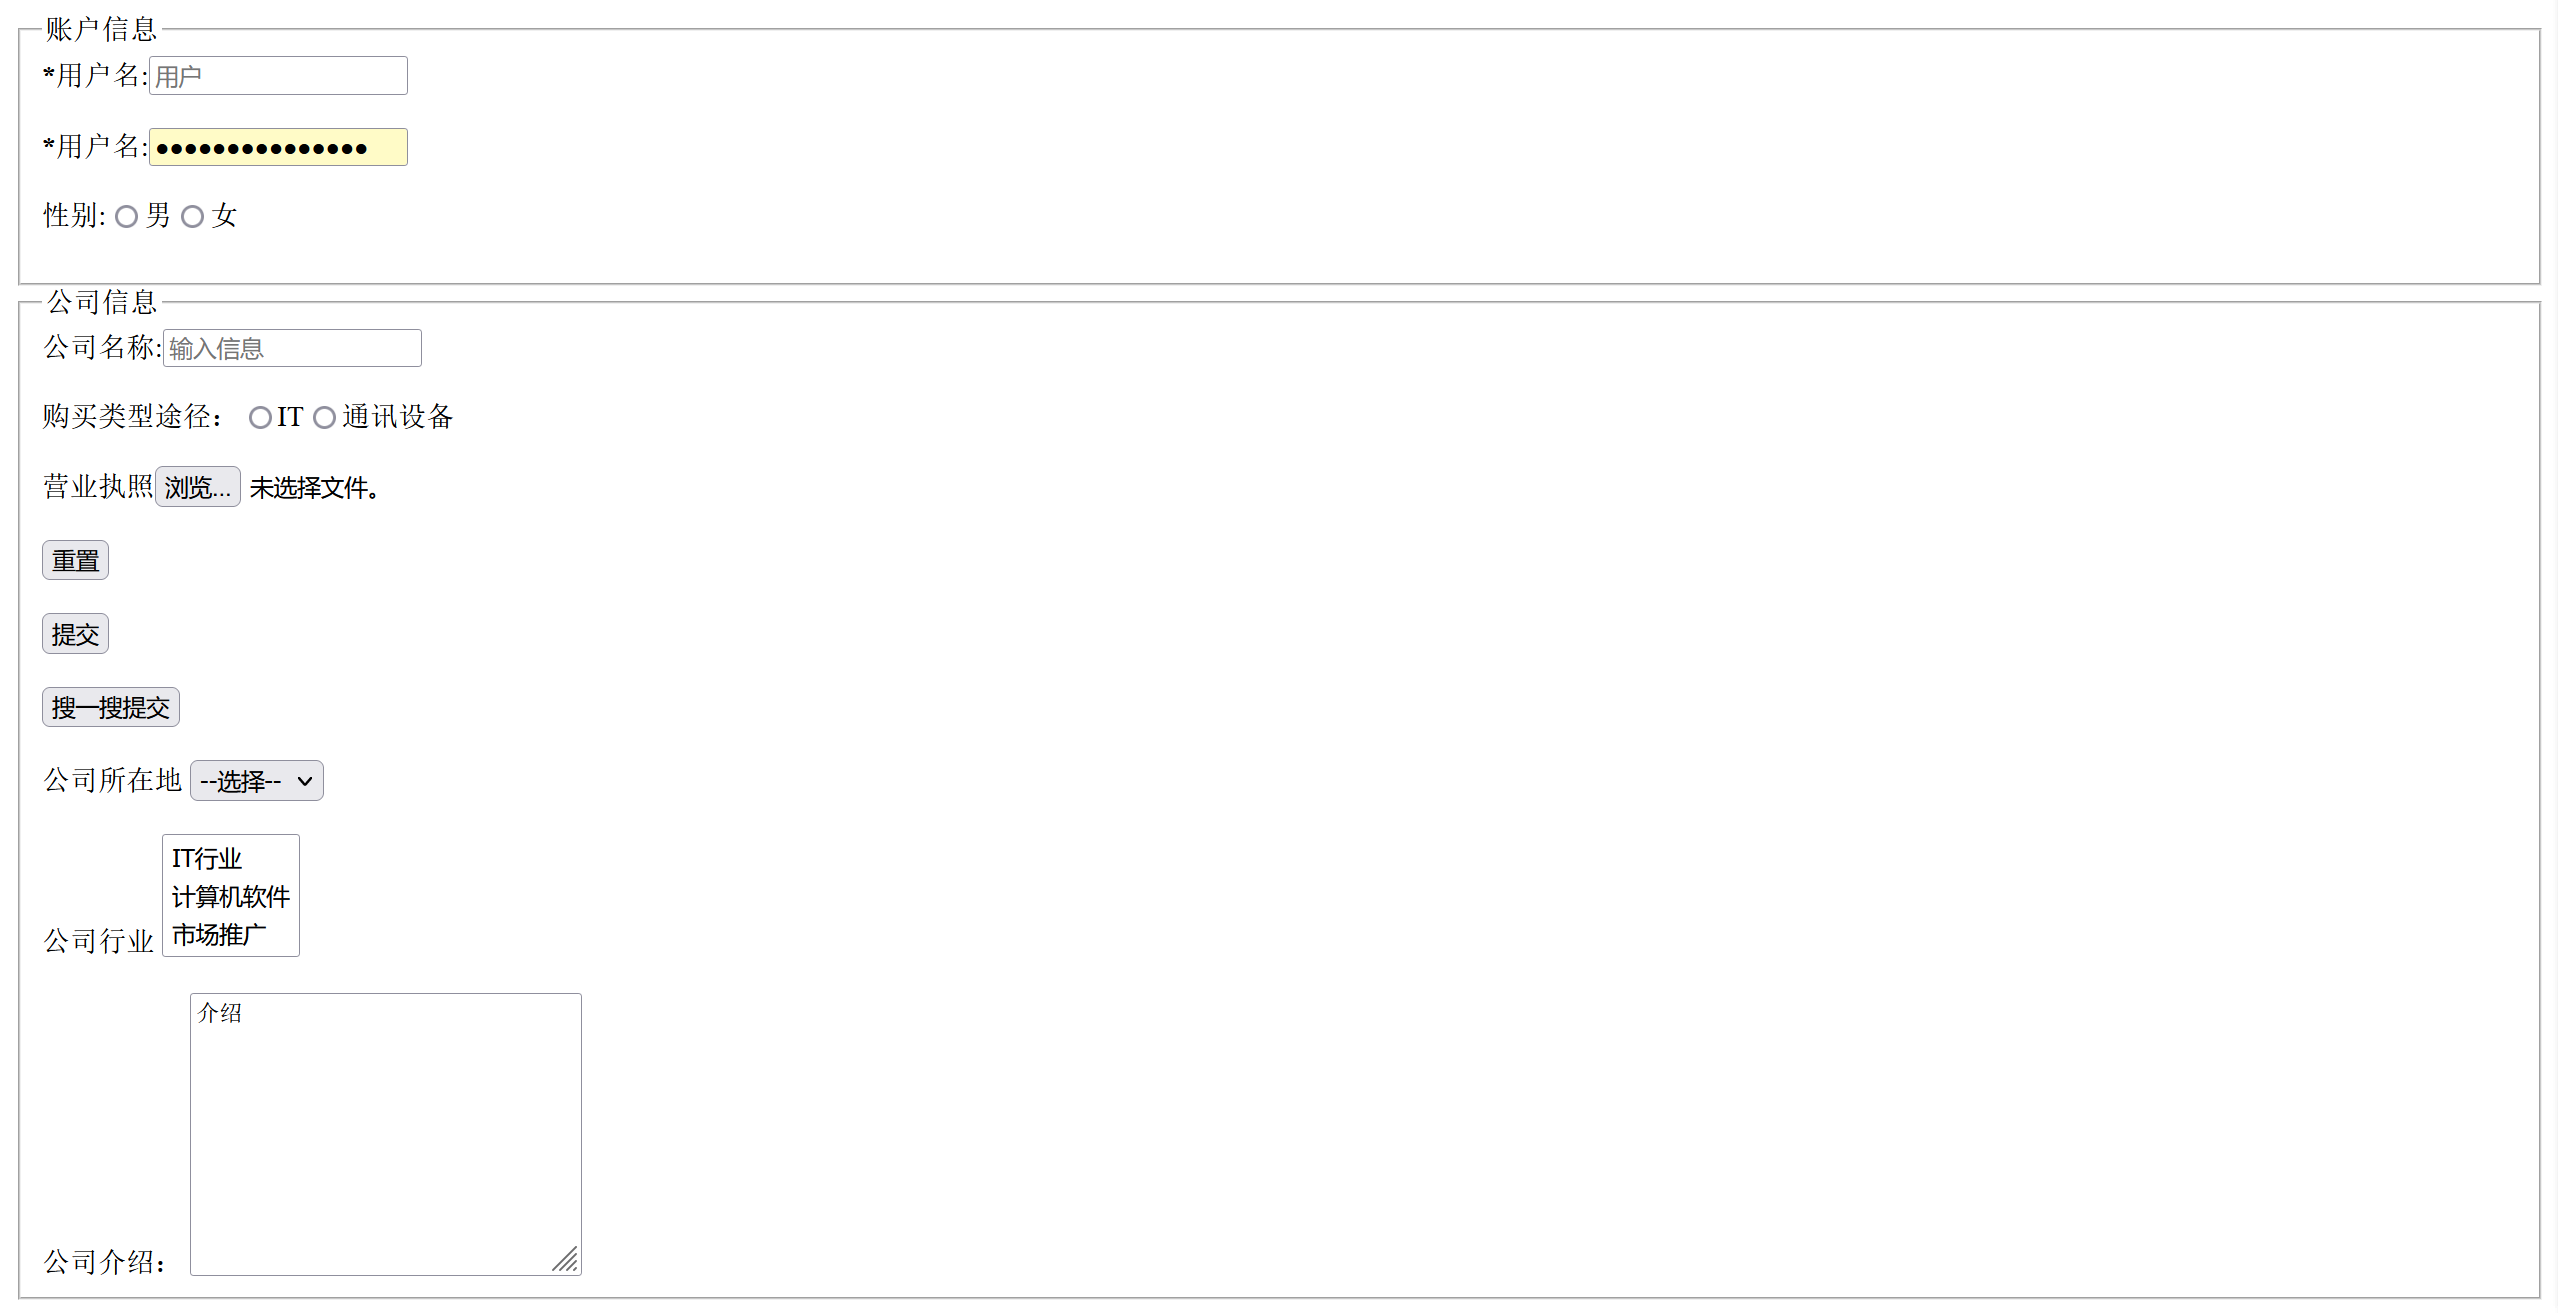
Task: Choose the IT purchase type radio
Action: [x=260, y=418]
